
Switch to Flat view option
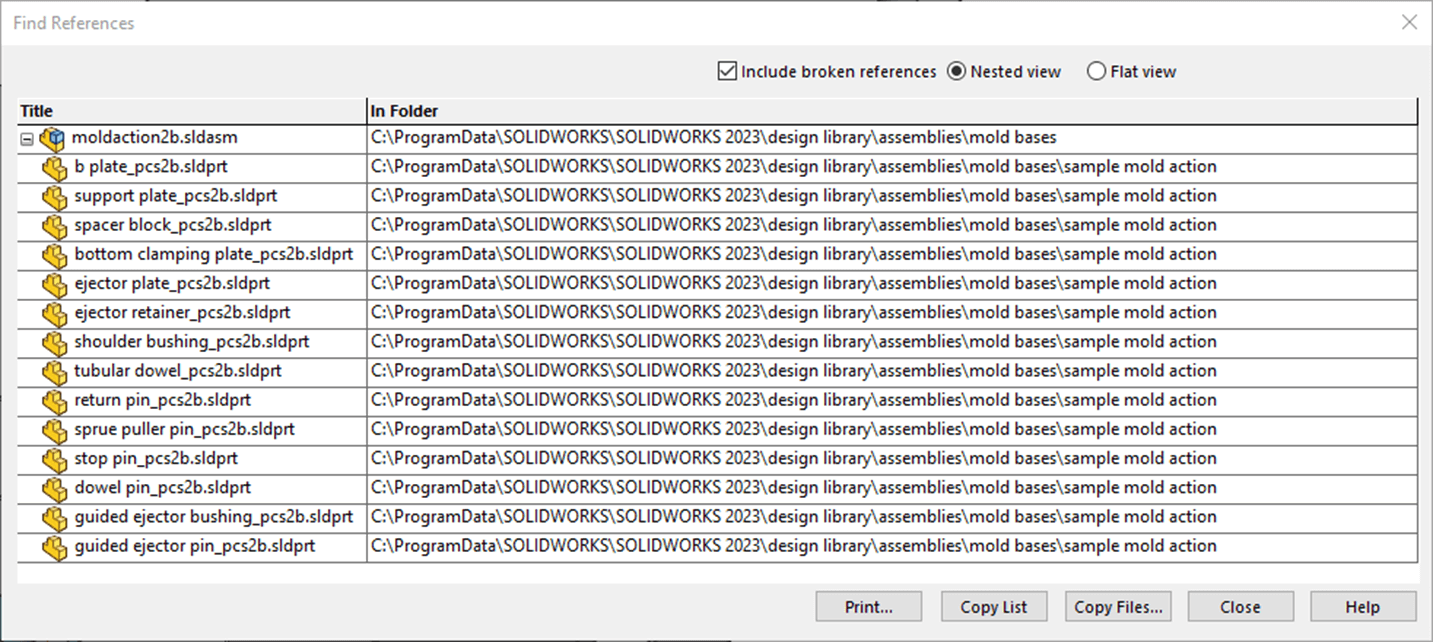[x=1096, y=72]
